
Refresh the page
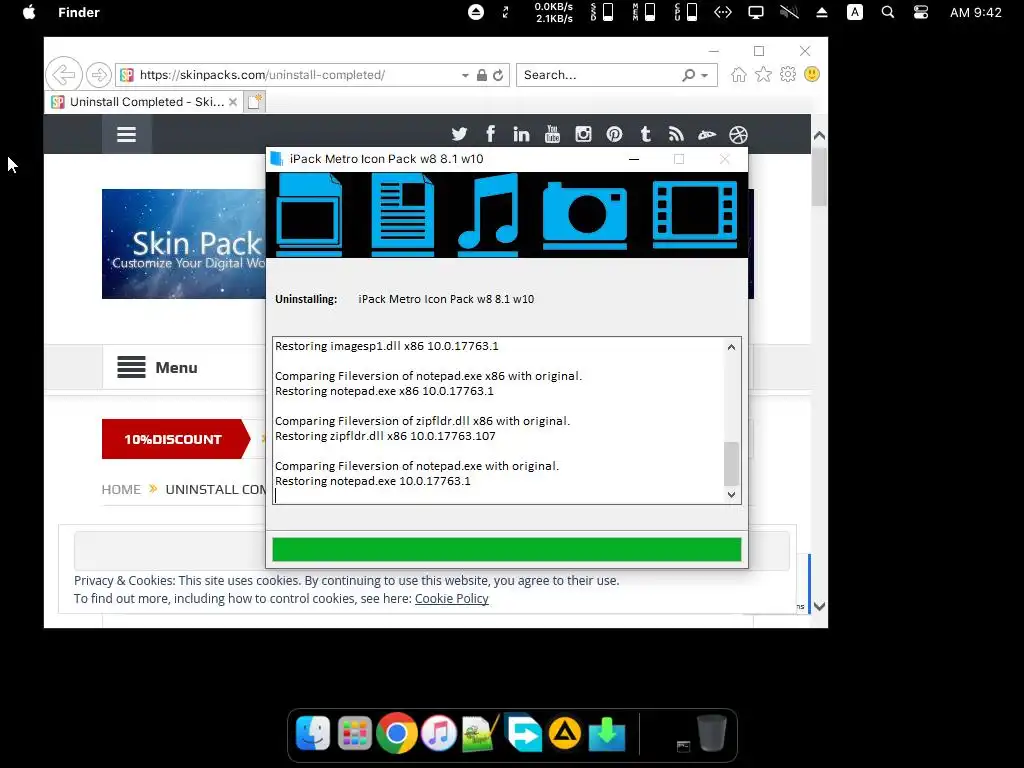[x=498, y=75]
